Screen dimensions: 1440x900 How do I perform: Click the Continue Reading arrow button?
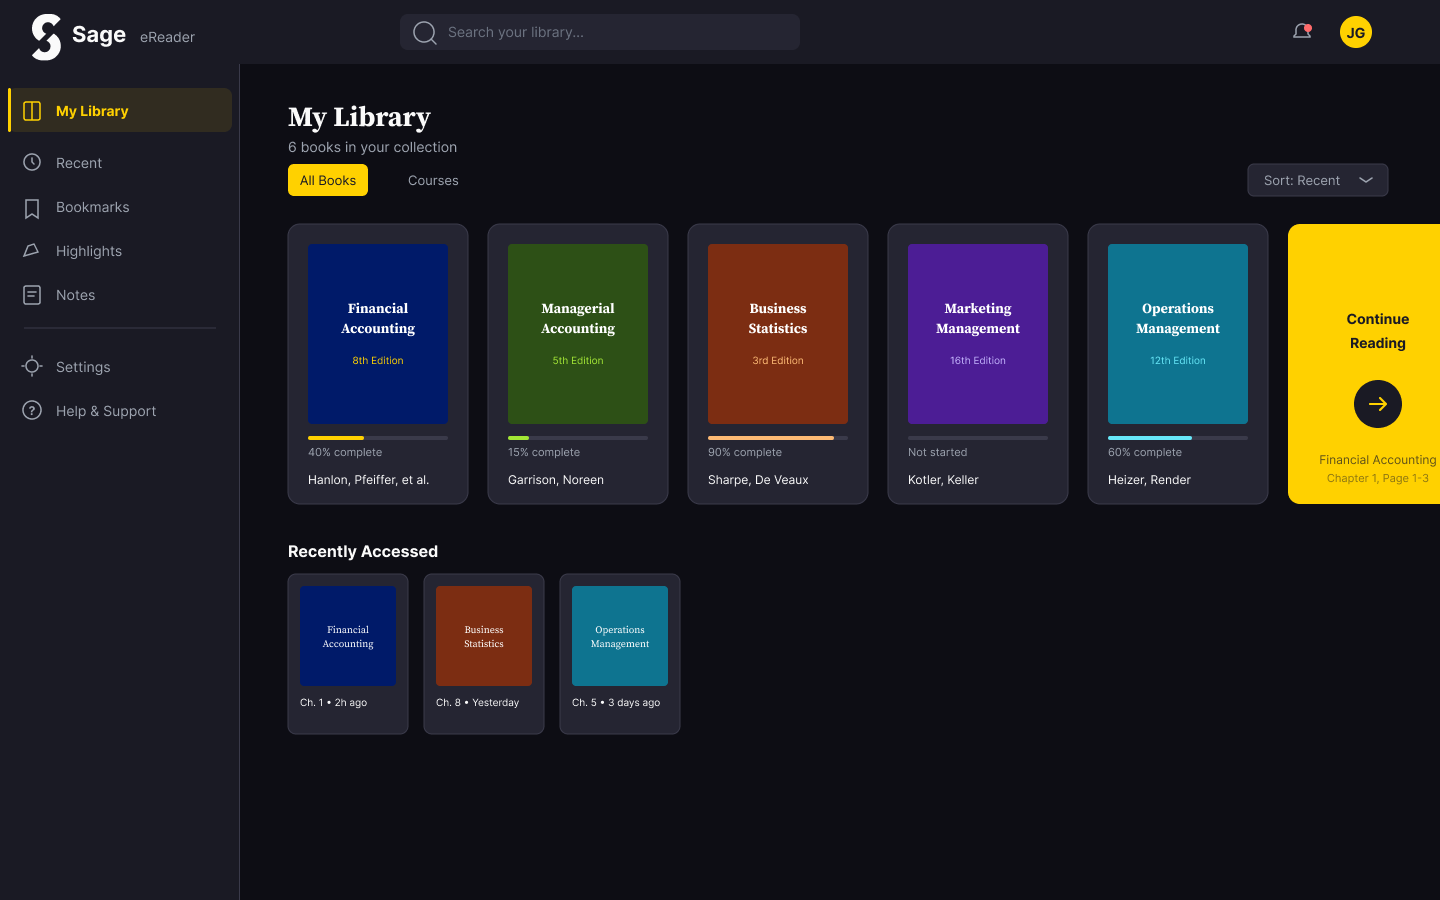coord(1378,404)
